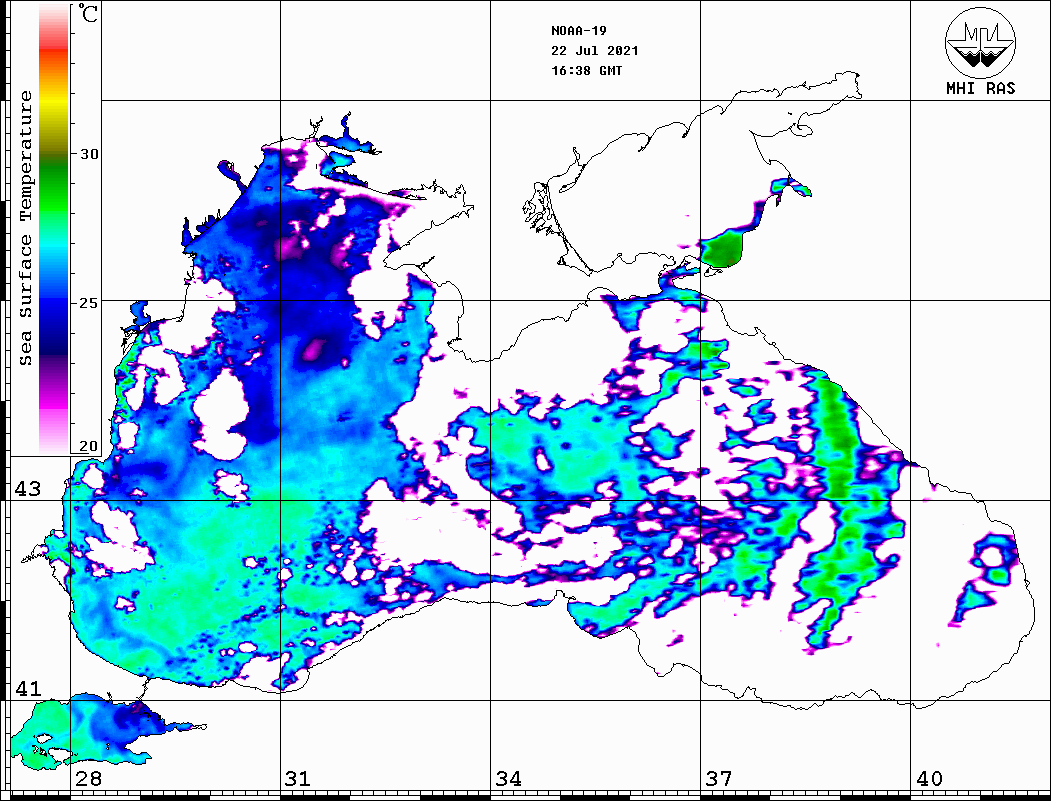Image resolution: width=1051 pixels, height=801 pixels.
Task: Click longitude label 40
Action: click(929, 779)
